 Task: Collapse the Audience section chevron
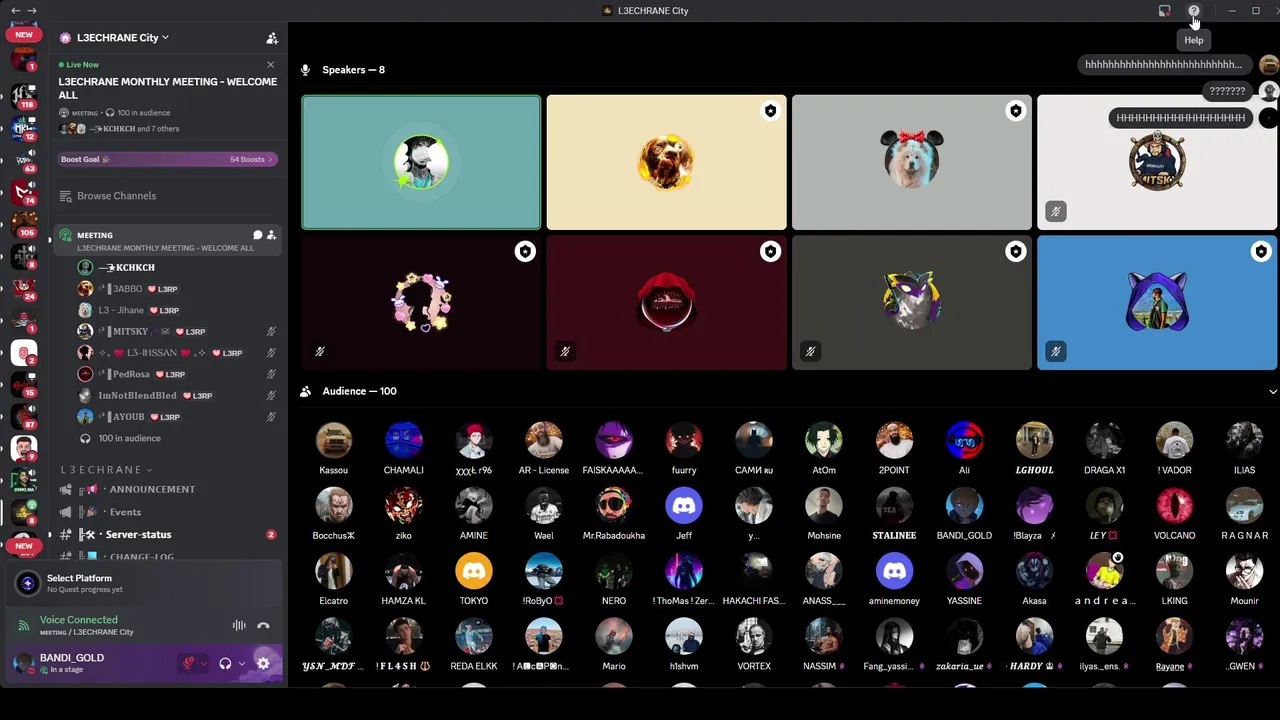(x=1272, y=392)
